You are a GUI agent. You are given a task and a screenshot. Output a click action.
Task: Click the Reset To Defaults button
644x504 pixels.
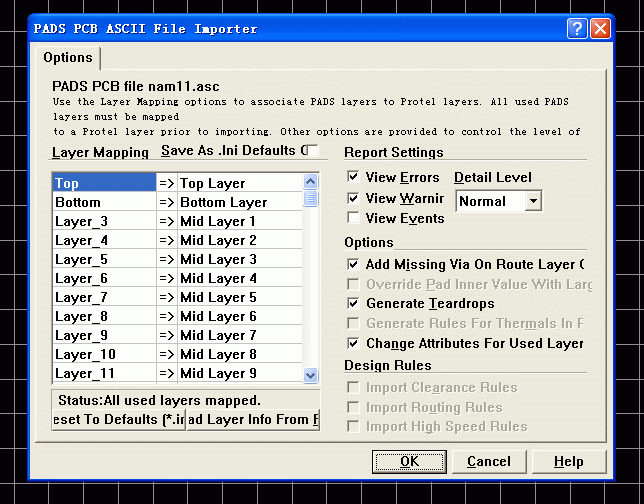pyautogui.click(x=119, y=419)
